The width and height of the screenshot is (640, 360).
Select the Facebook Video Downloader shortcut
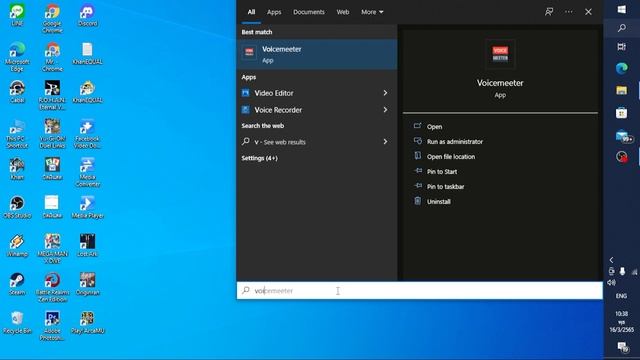pos(87,133)
